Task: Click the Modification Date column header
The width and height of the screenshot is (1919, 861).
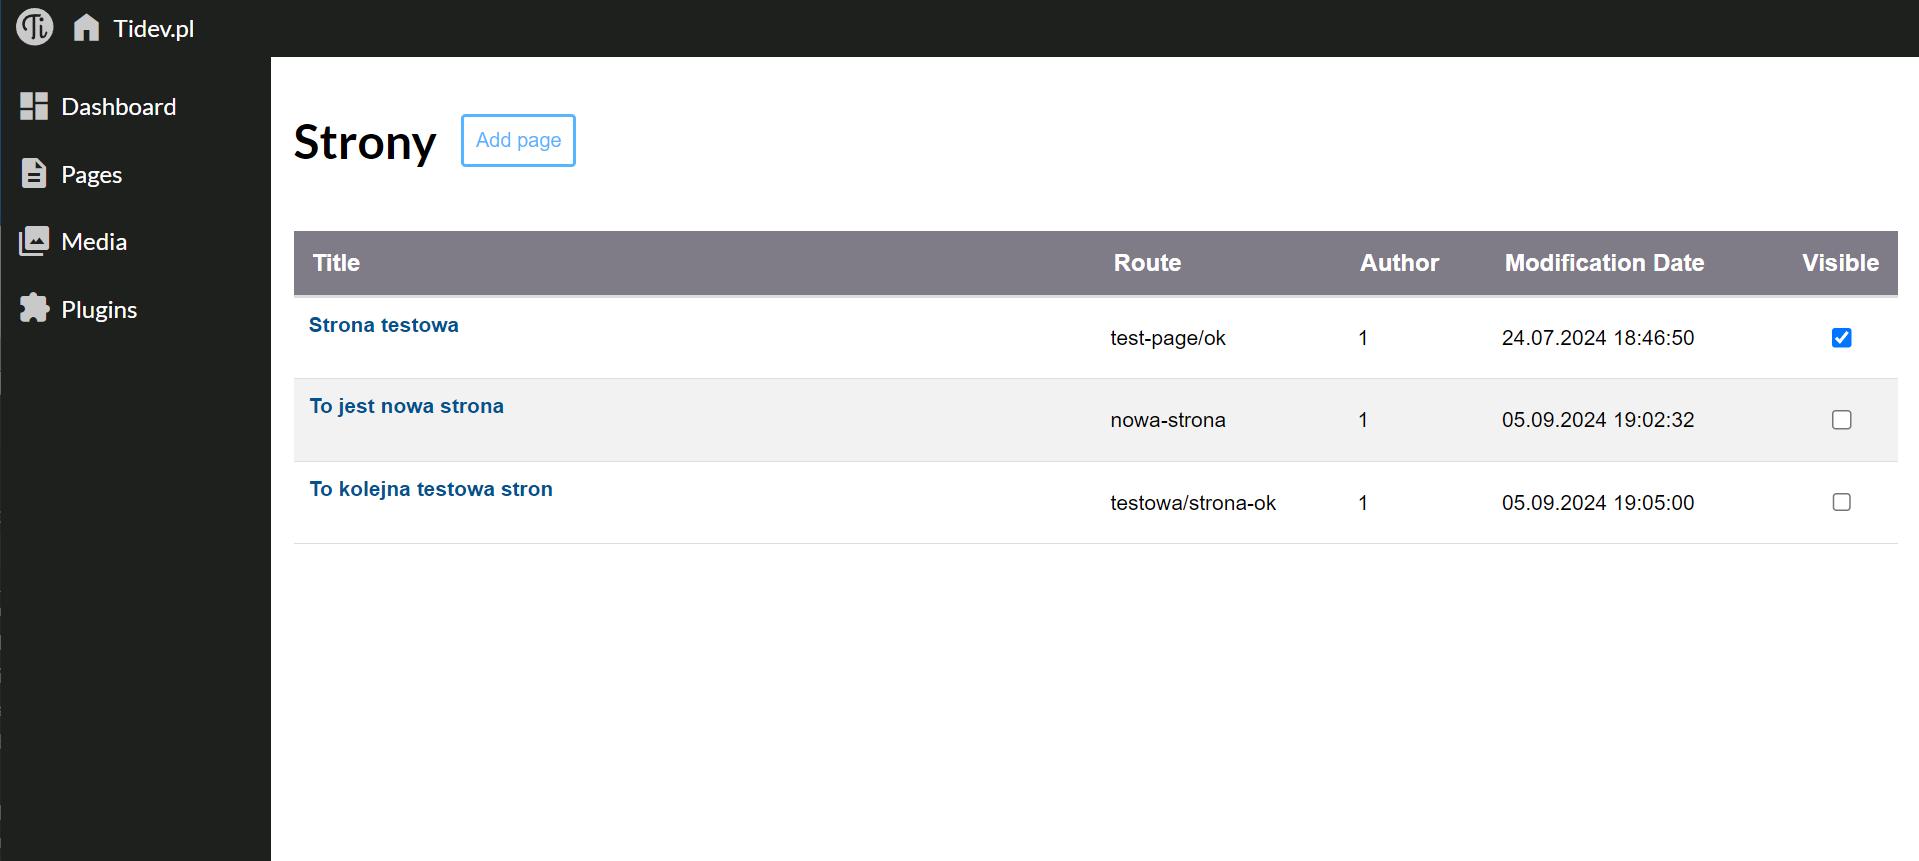Action: [1604, 263]
